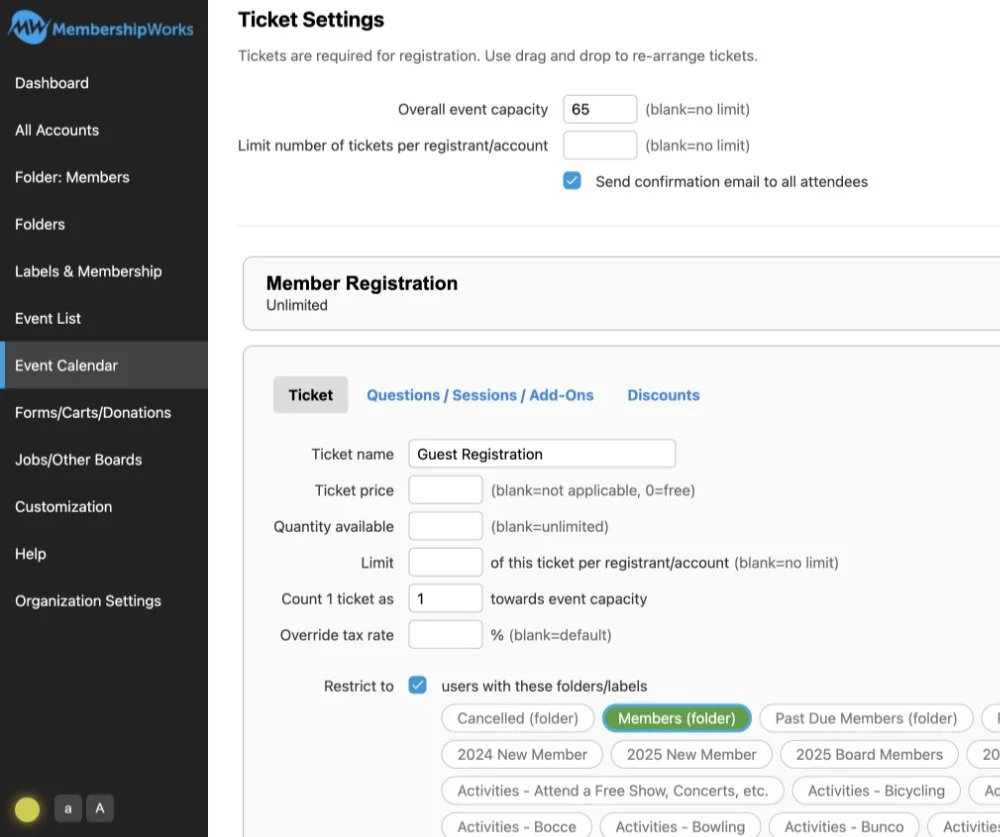Uncheck the Restrict to checkbox
Image resolution: width=1000 pixels, height=837 pixels.
418,686
